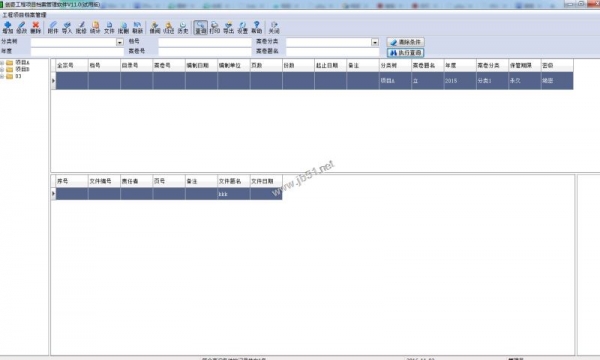Click the 借阅 (Borrow) toolbar icon

[x=155, y=28]
